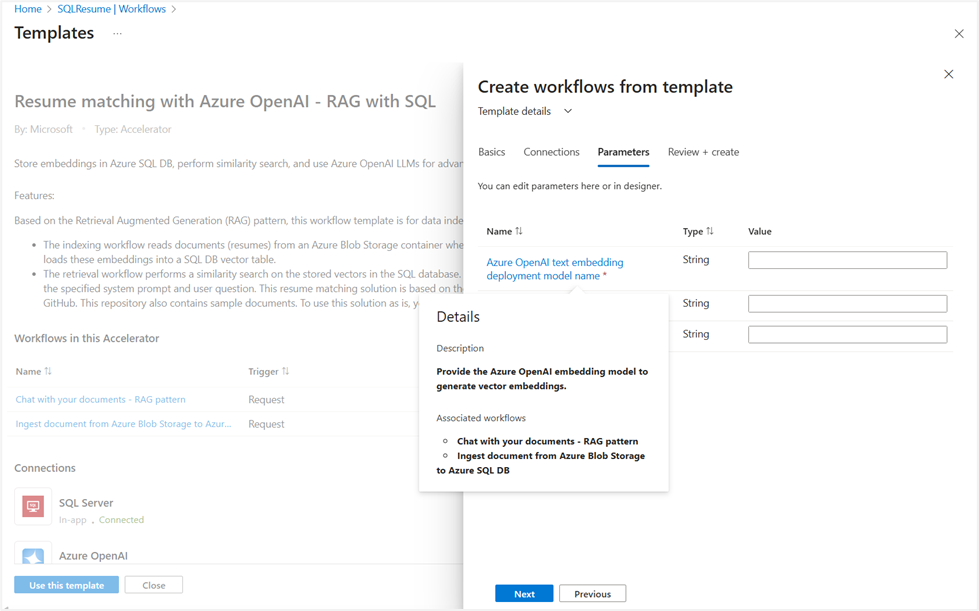The image size is (979, 611).
Task: Click the Request trigger for Chat workflow
Action: click(266, 399)
